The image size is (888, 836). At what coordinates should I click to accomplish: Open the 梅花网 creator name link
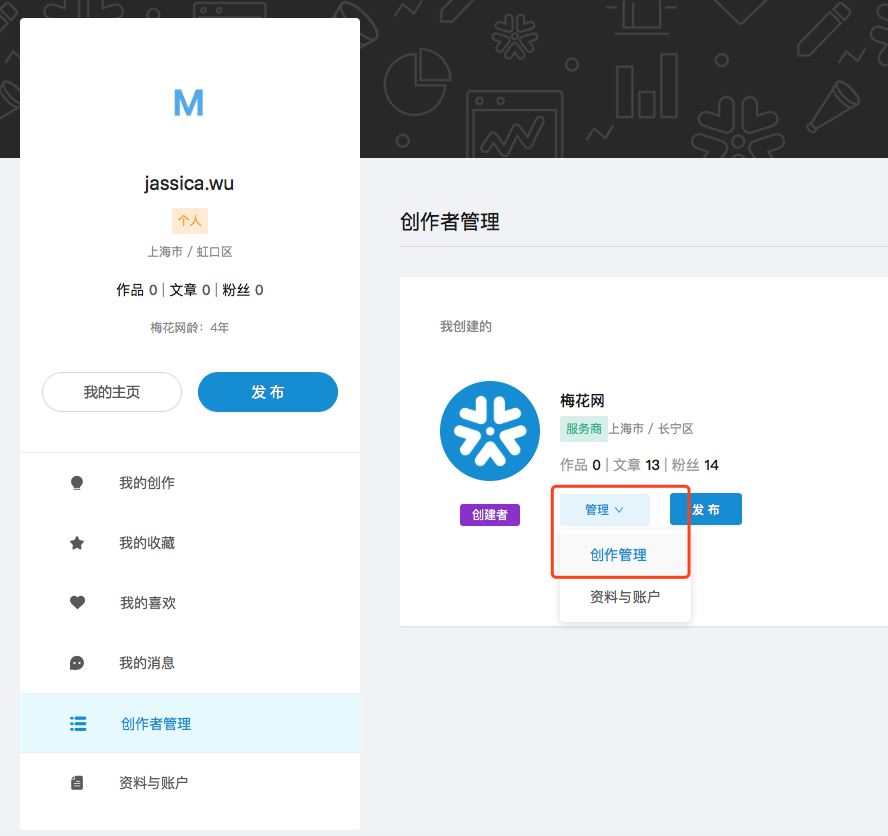click(x=582, y=400)
